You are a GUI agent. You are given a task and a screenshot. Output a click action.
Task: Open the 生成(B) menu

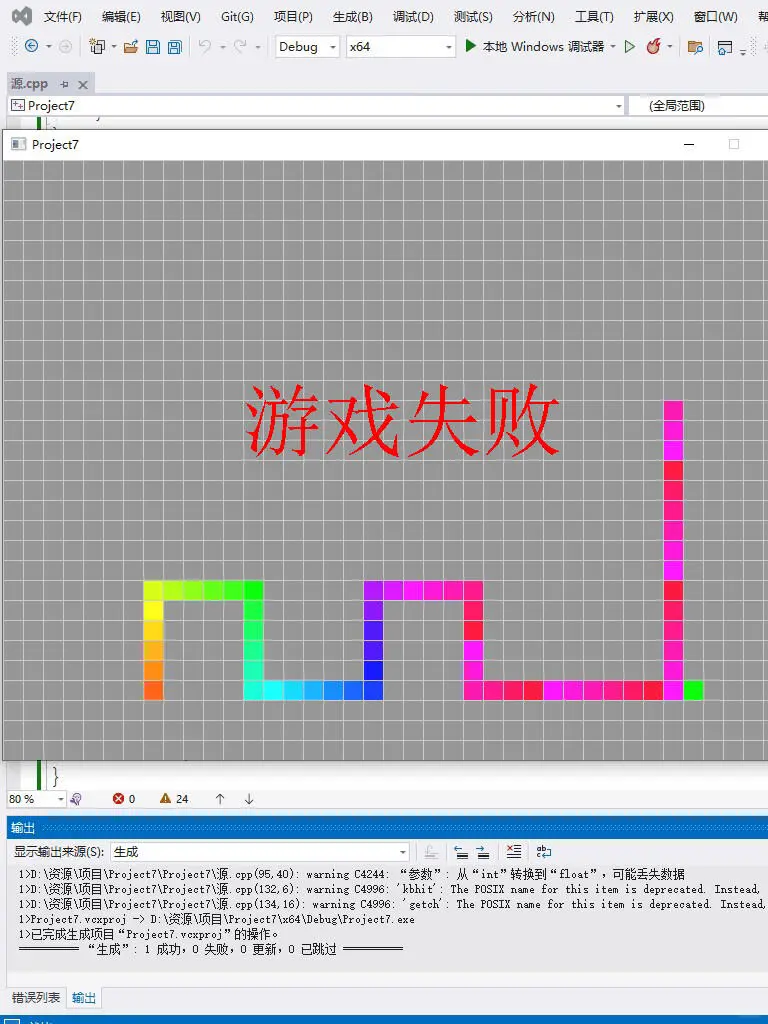pyautogui.click(x=353, y=17)
